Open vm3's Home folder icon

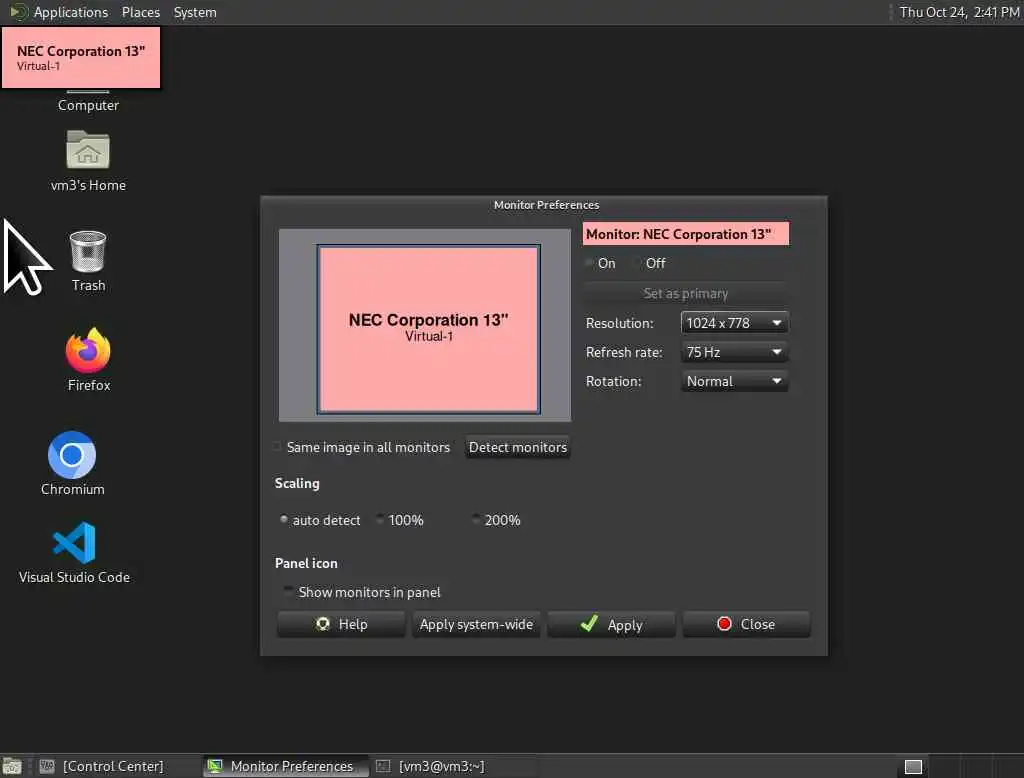click(x=88, y=161)
